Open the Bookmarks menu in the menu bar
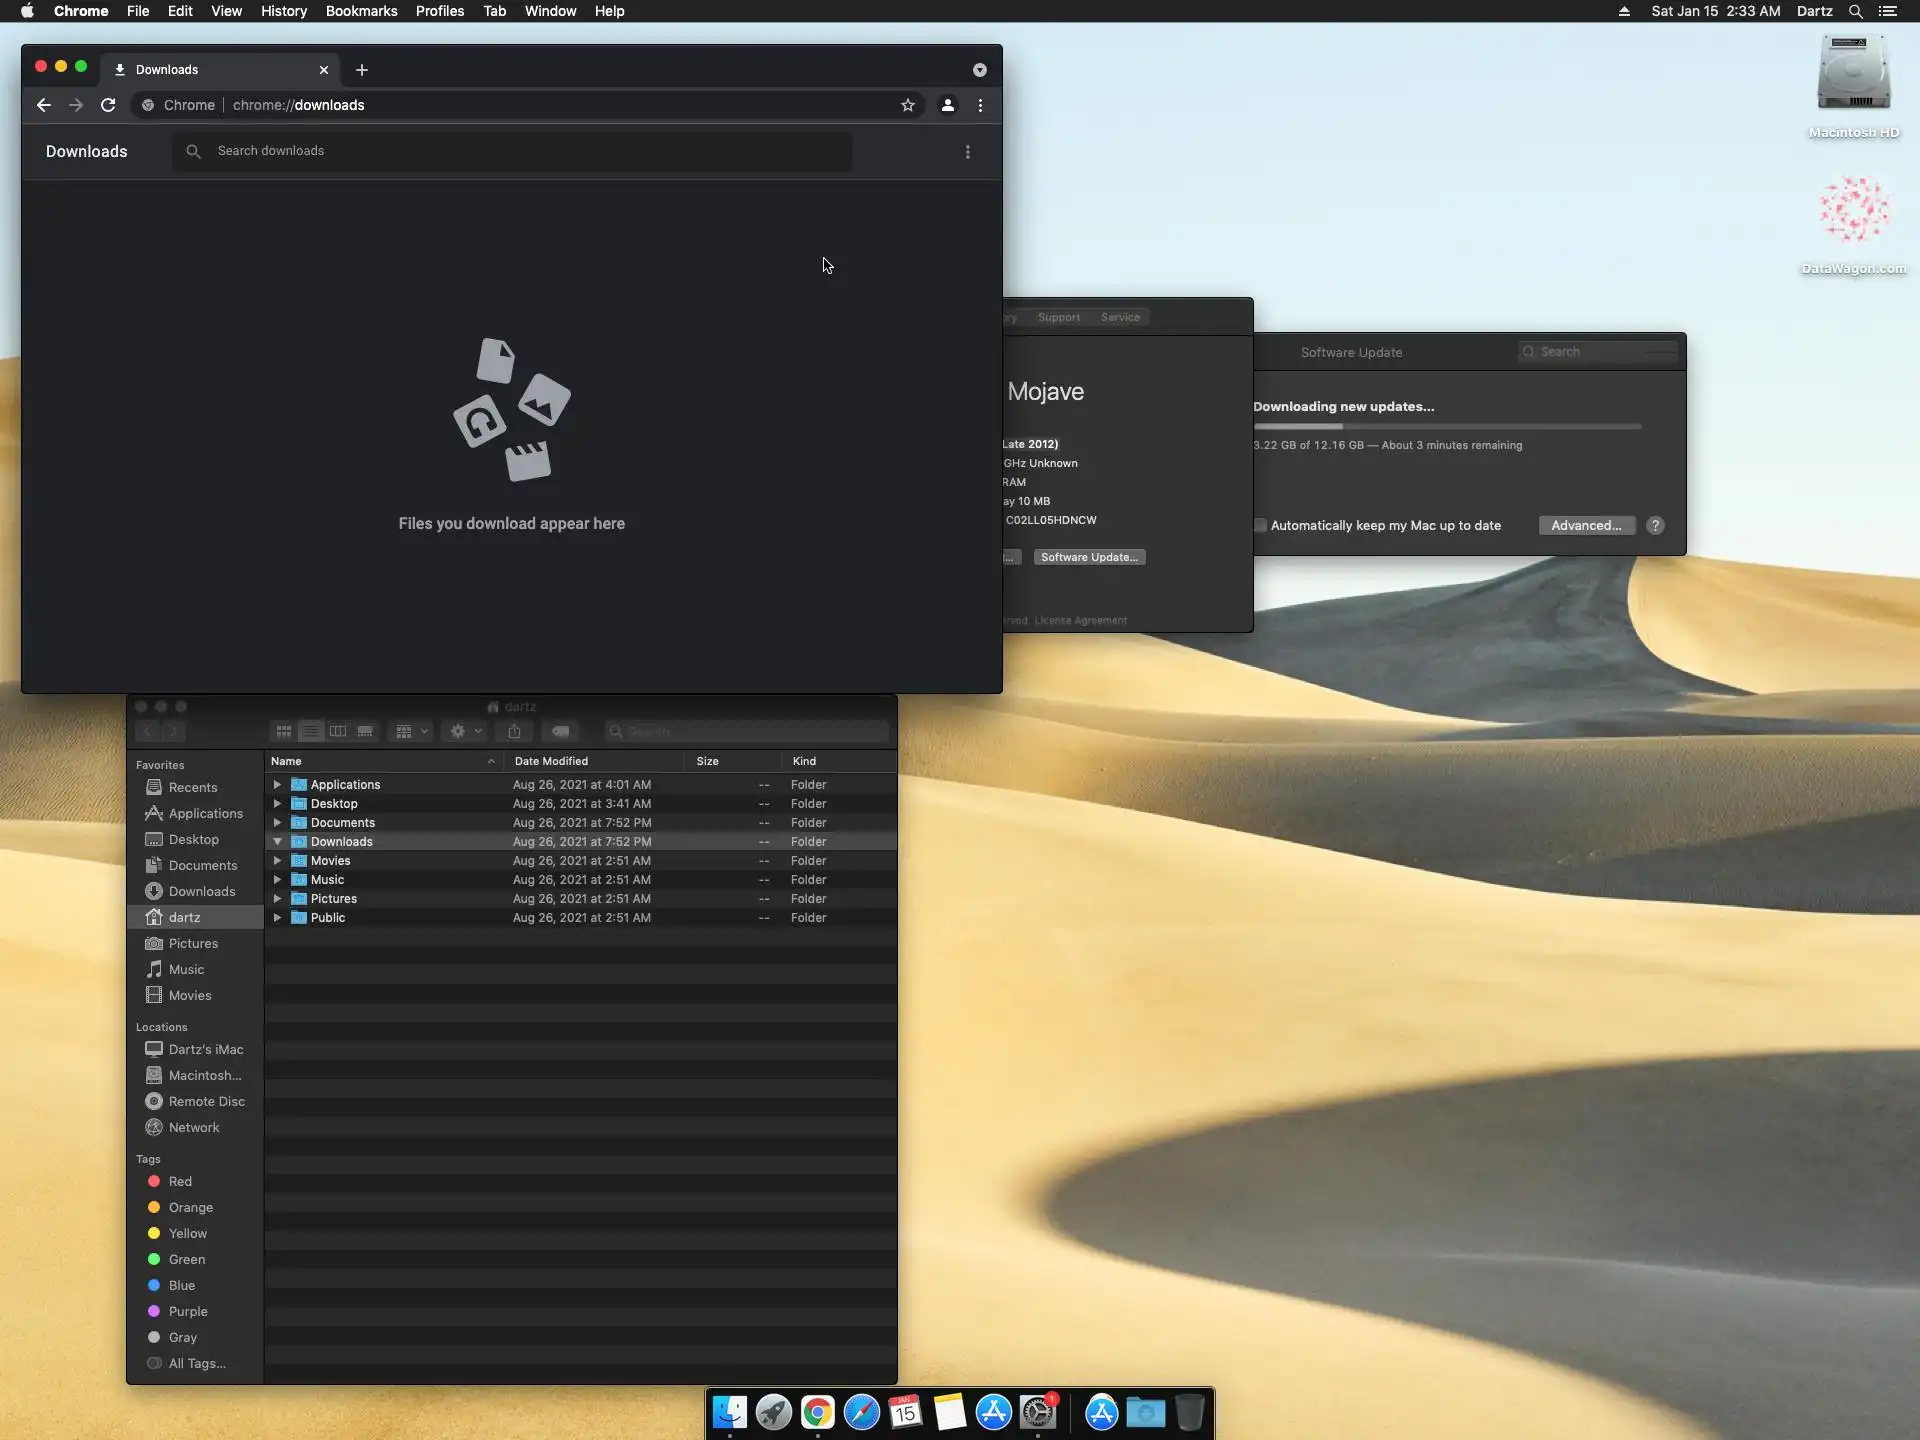Viewport: 1920px width, 1440px height. (361, 11)
